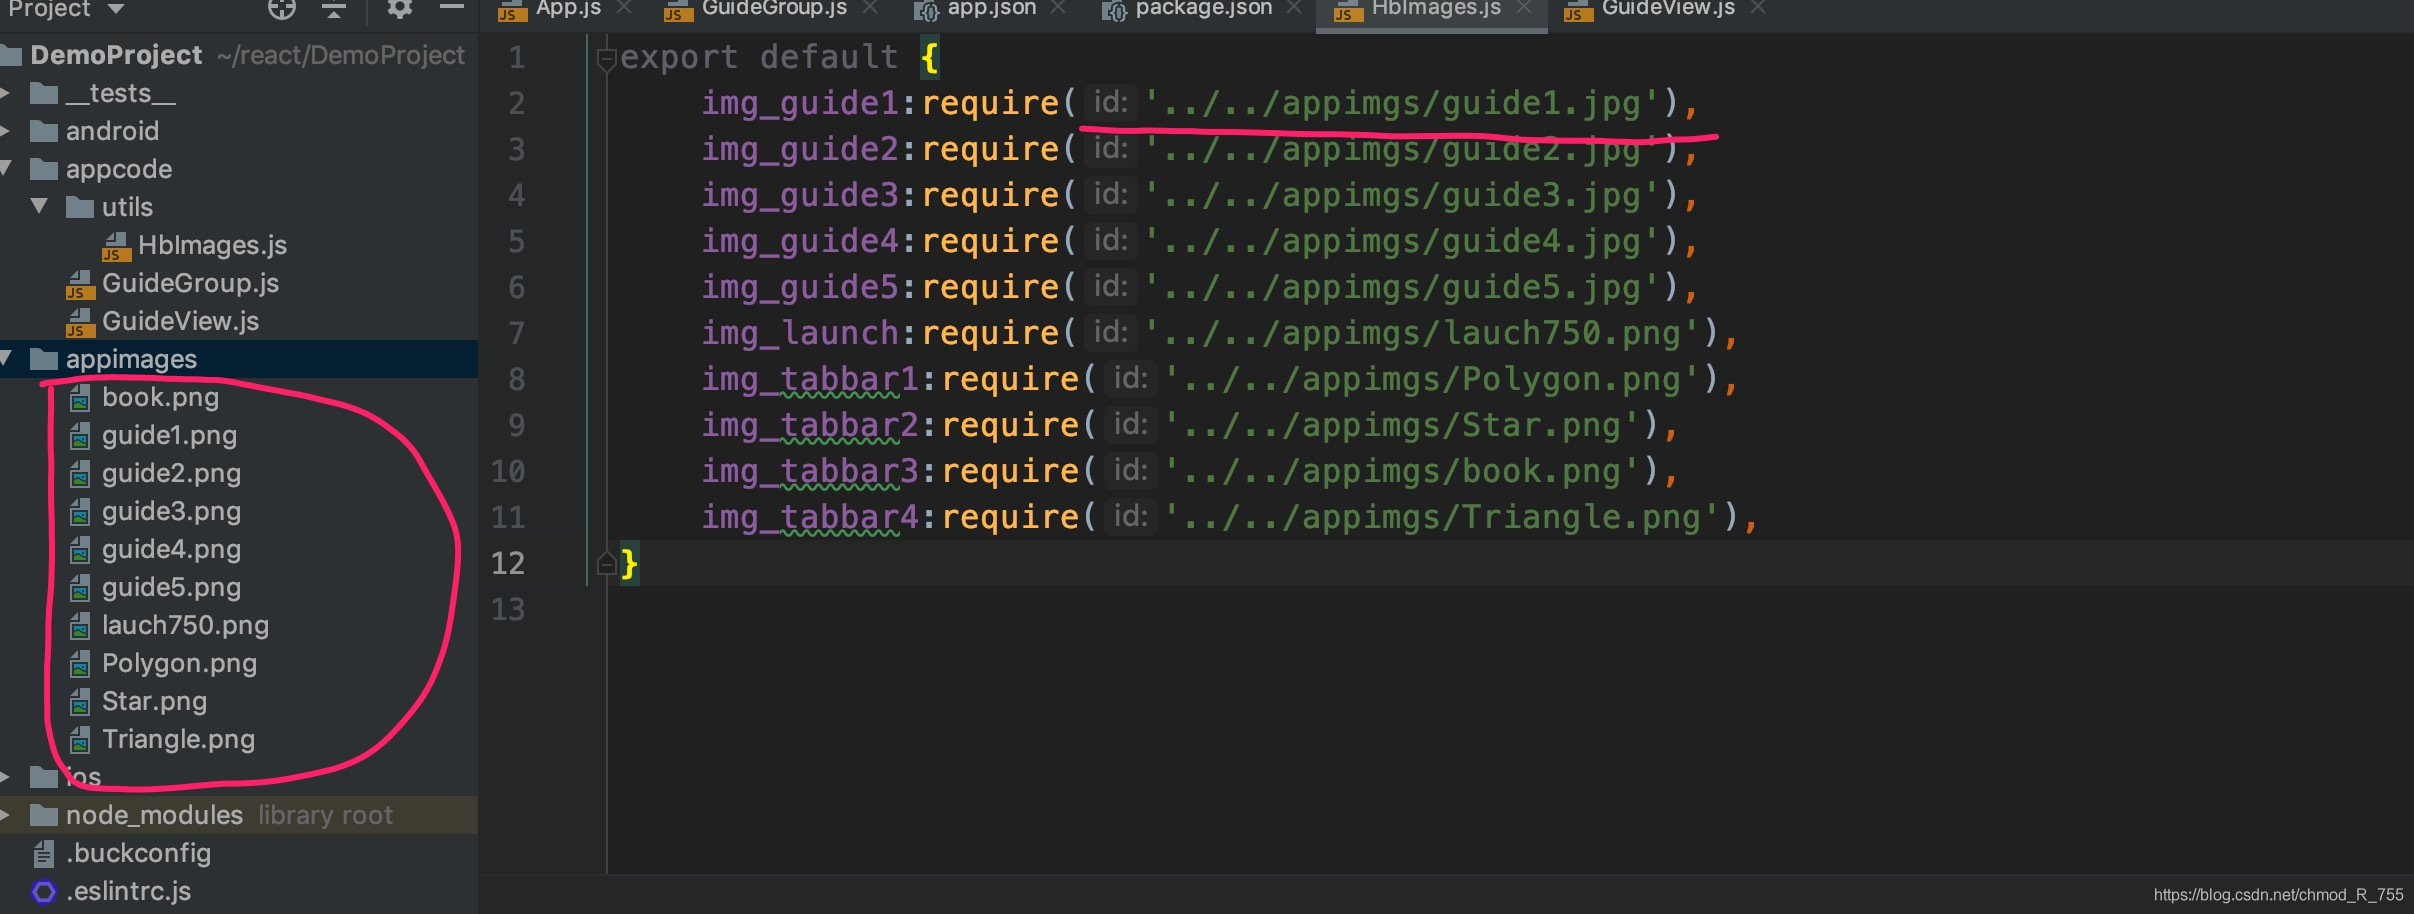Select the node_modules library root row
Screen dimensions: 2414x914
coord(239,815)
